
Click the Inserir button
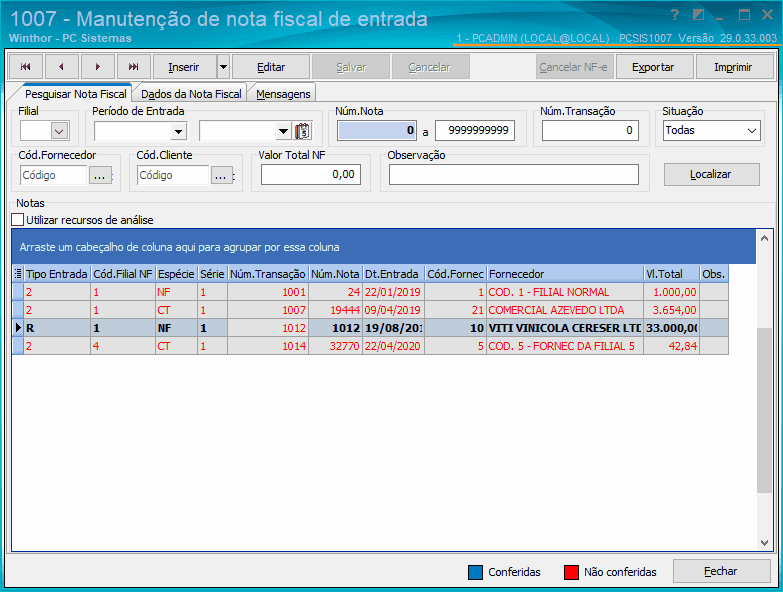[x=184, y=67]
